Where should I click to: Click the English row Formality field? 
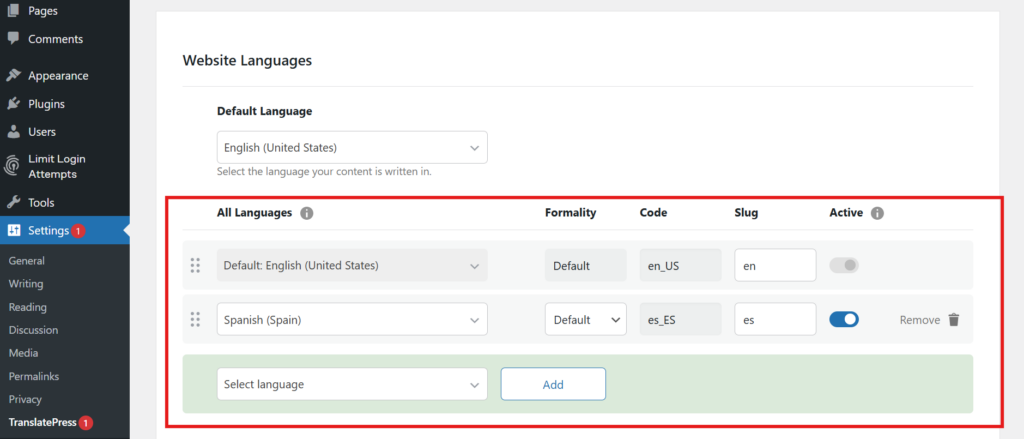[586, 265]
